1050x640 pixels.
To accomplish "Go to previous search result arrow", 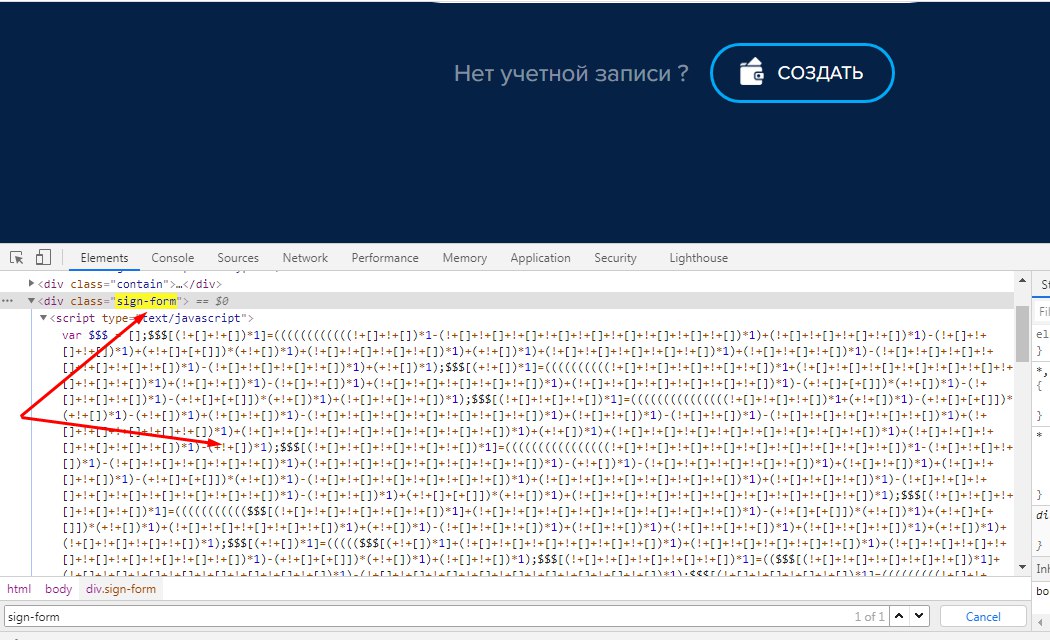I will coord(899,616).
